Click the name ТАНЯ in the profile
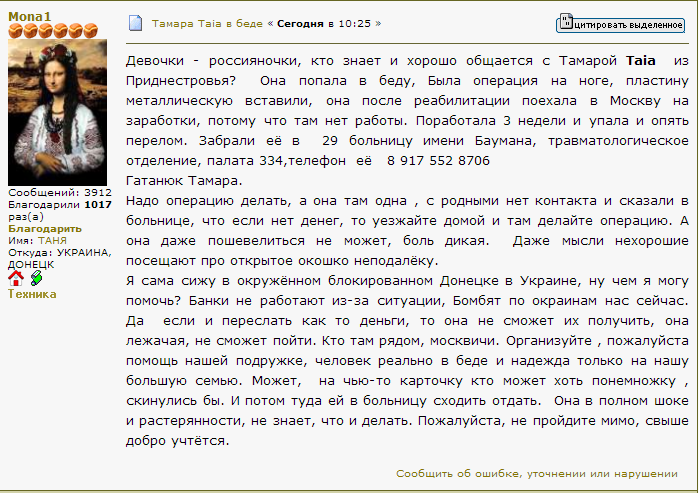This screenshot has width=699, height=493. tap(52, 240)
